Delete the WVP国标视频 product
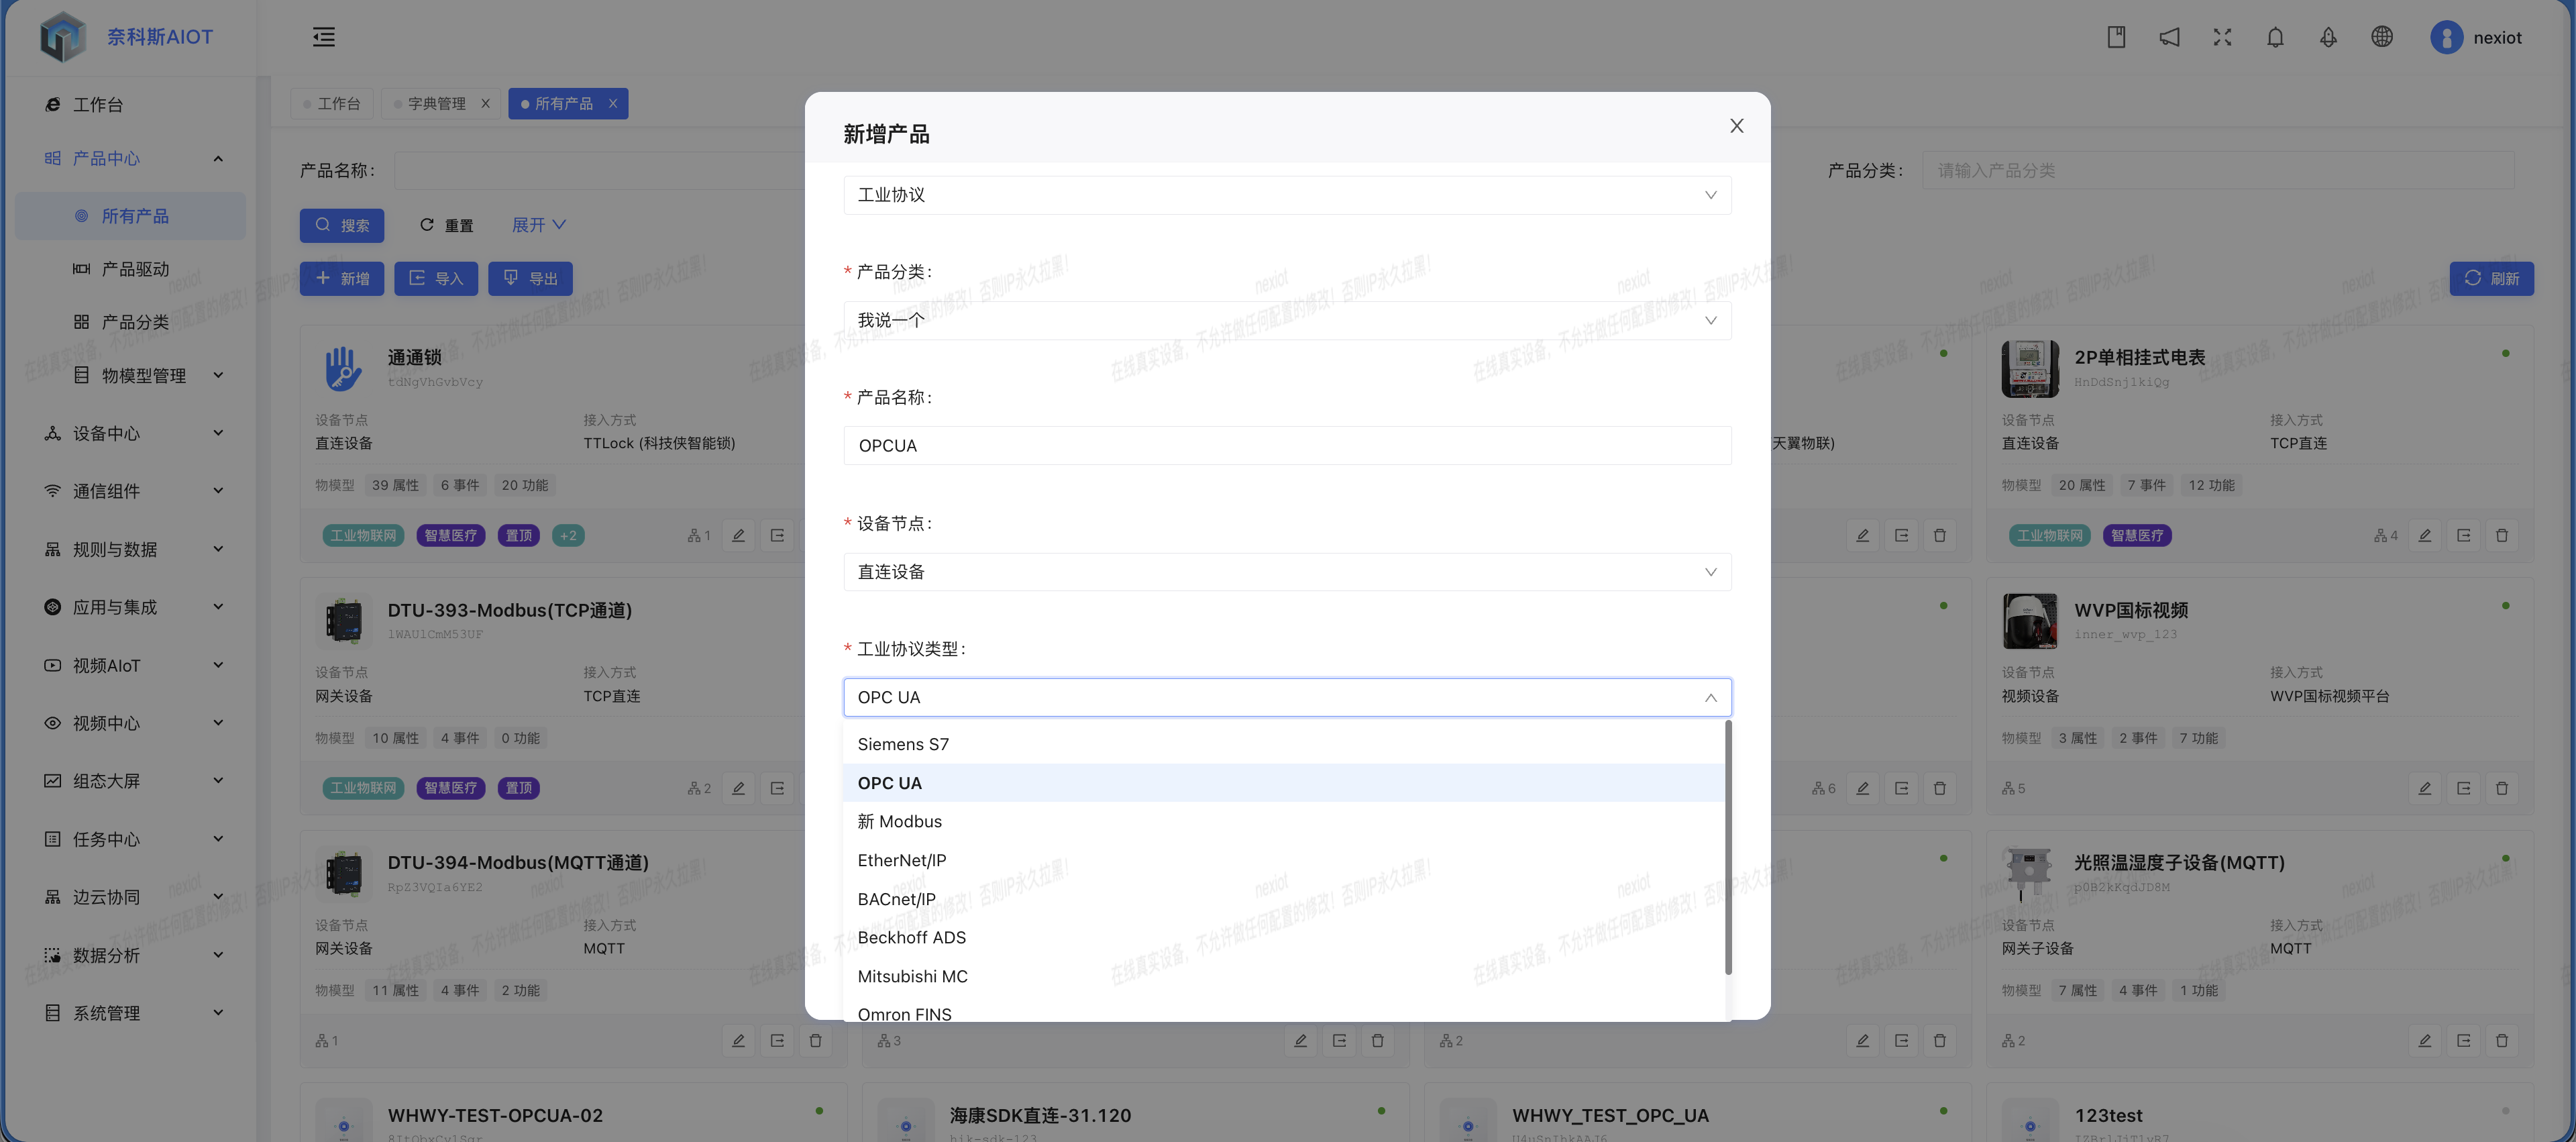The image size is (2576, 1142). [x=2502, y=788]
